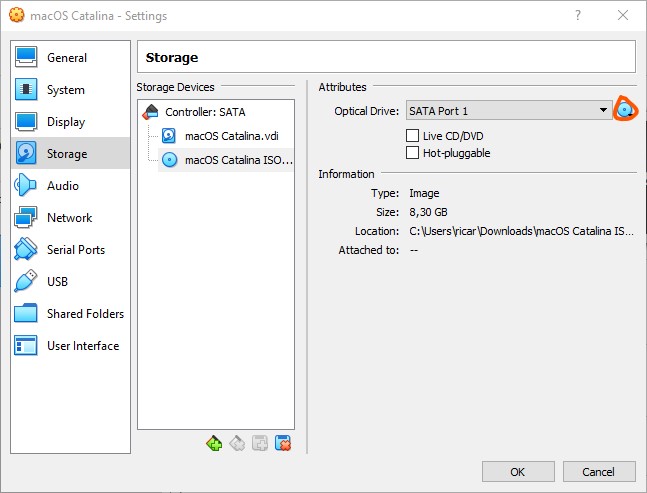
Task: Click the USB plug icon
Action: pyautogui.click(x=26, y=281)
